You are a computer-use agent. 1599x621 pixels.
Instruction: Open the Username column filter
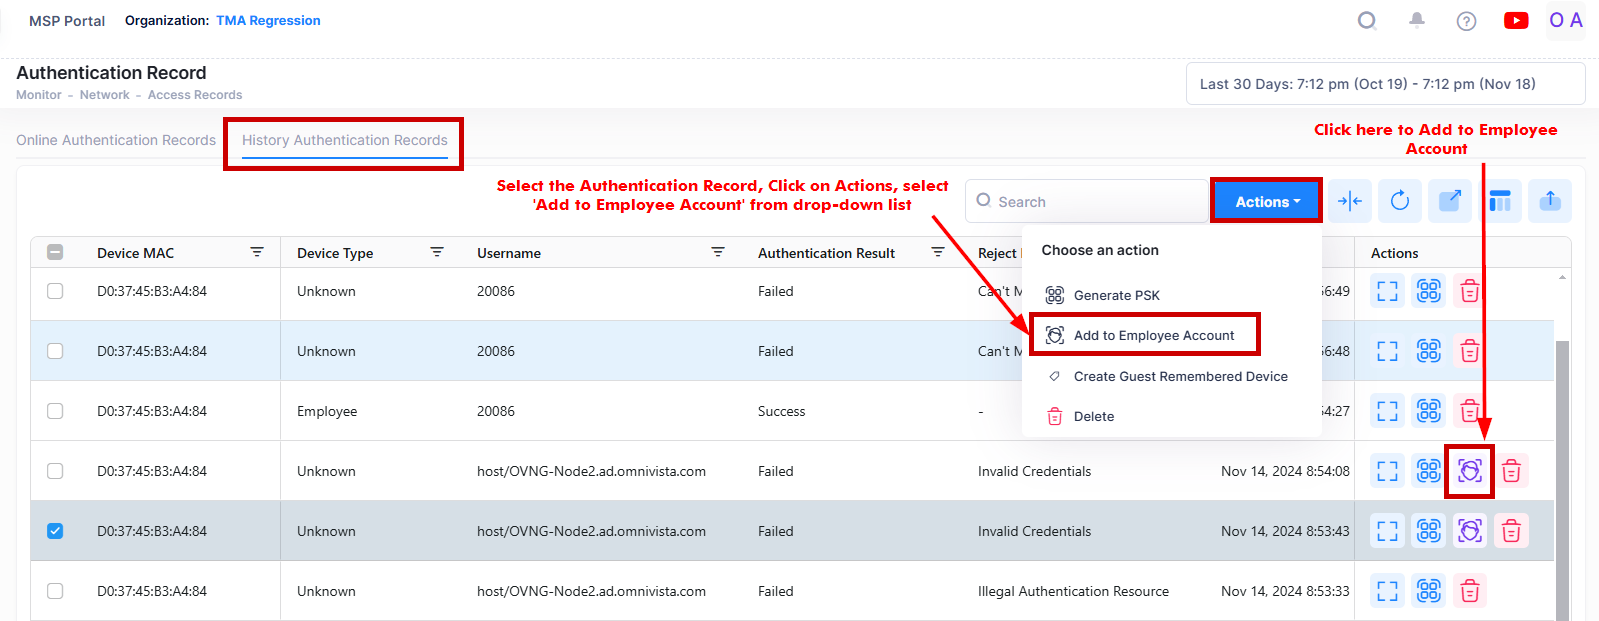click(717, 252)
